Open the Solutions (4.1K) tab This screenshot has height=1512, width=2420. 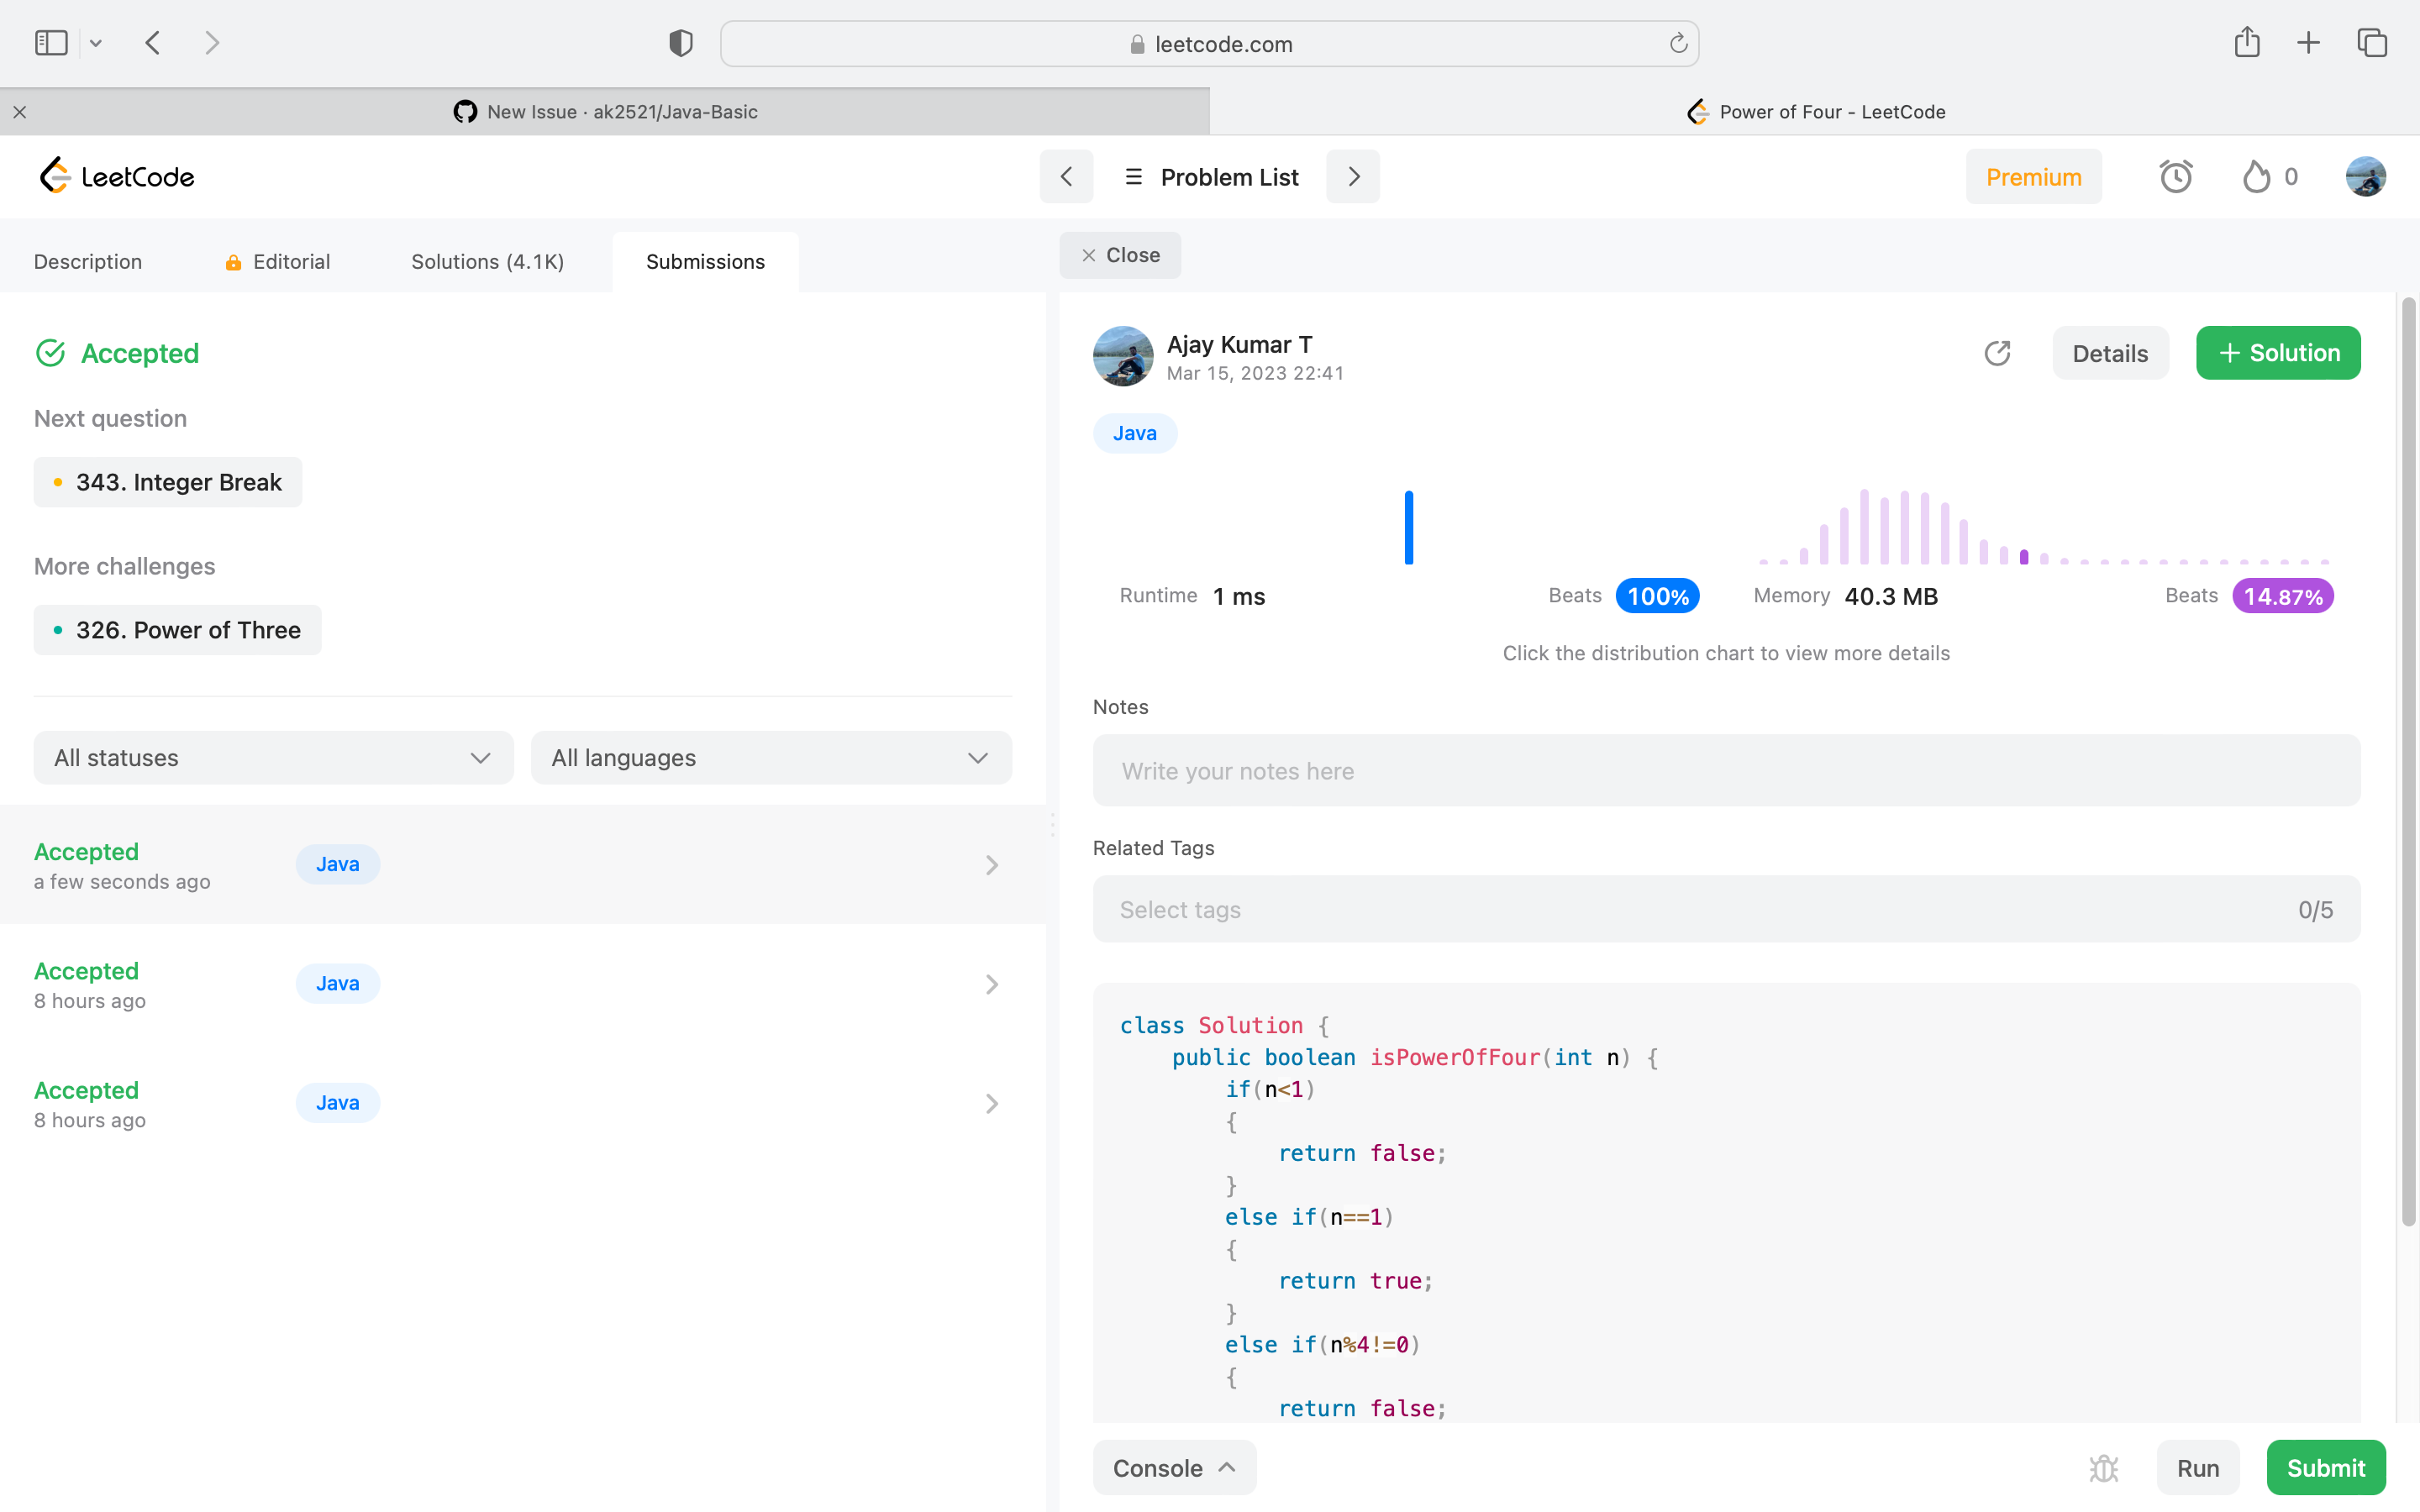coord(487,262)
